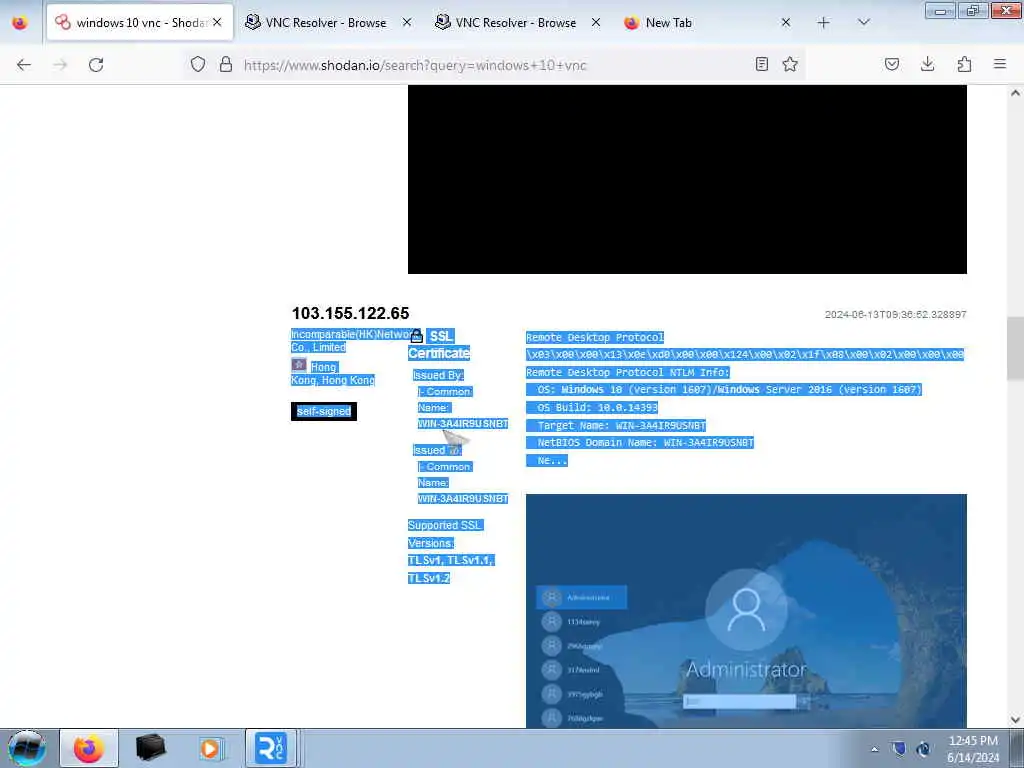1024x768 pixels.
Task: Close the New Tab tab
Action: [x=786, y=22]
